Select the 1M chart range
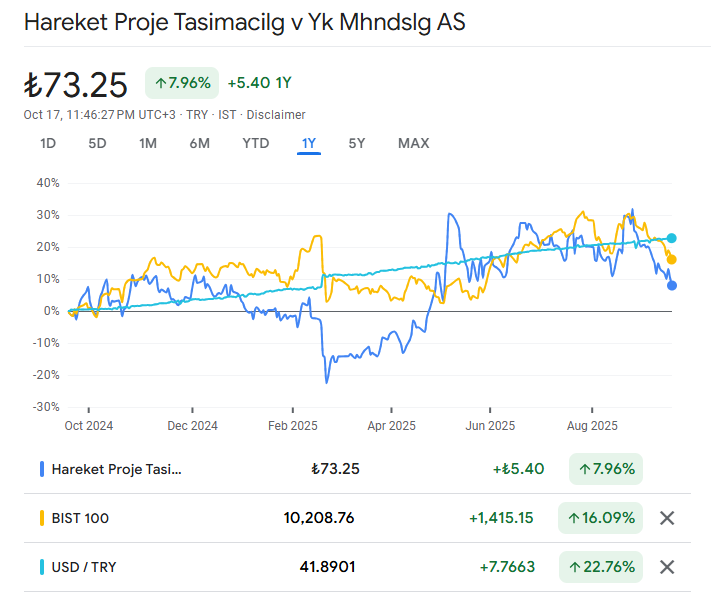Image resolution: width=711 pixels, height=594 pixels. tap(148, 143)
